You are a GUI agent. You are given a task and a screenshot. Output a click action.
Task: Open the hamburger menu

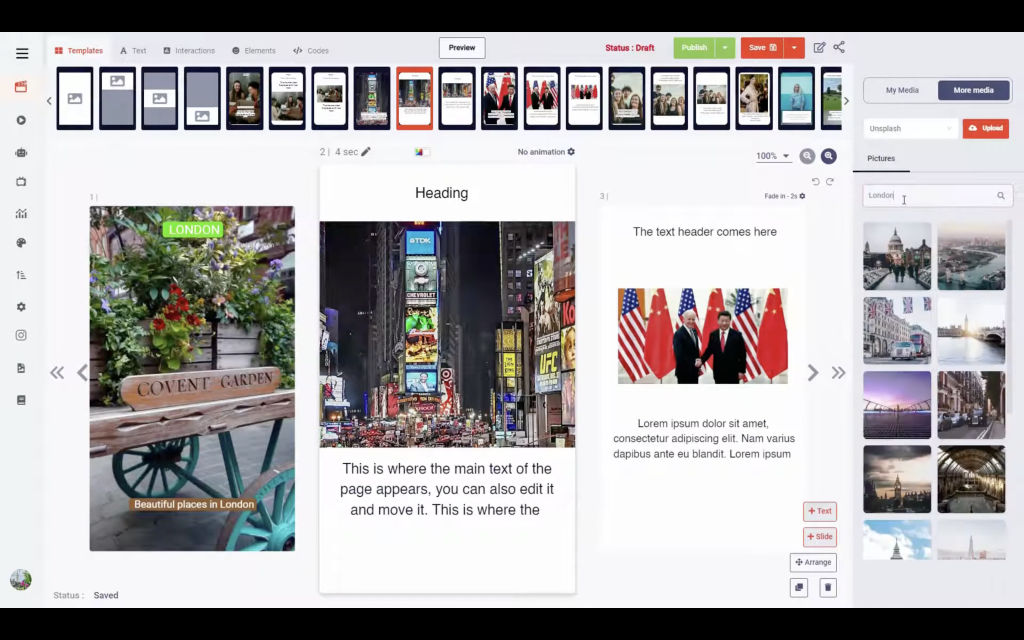point(22,53)
